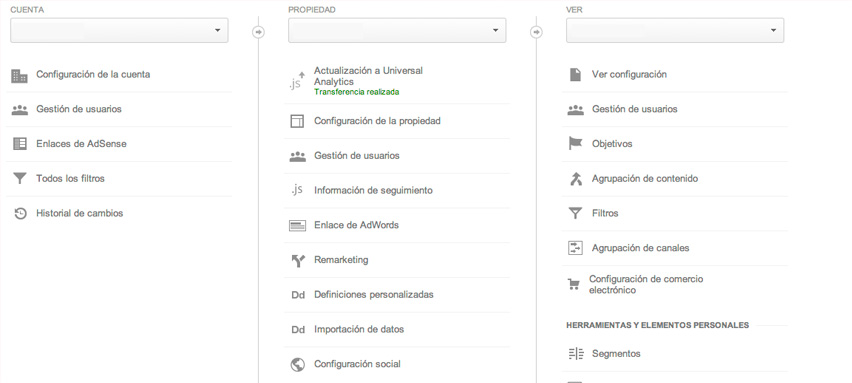This screenshot has width=852, height=383.
Task: Click the arrow circle between Propiedad and Ver
Action: [x=536, y=33]
